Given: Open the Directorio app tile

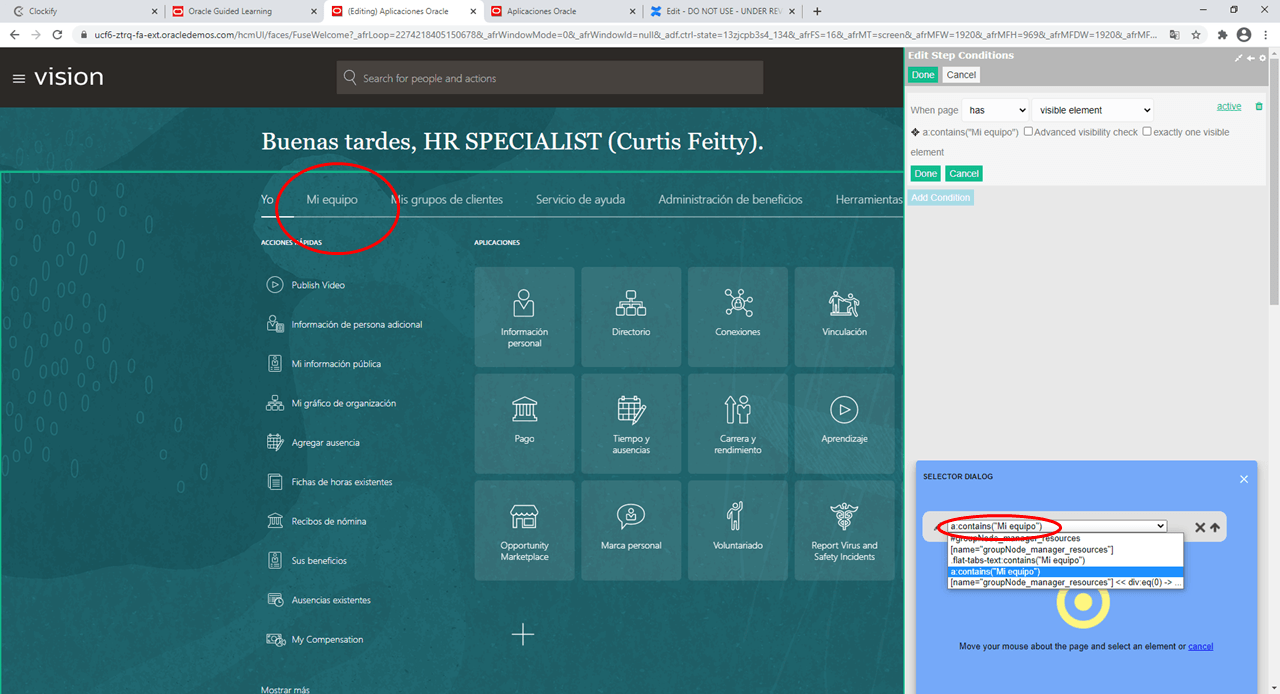Looking at the screenshot, I should [x=631, y=316].
